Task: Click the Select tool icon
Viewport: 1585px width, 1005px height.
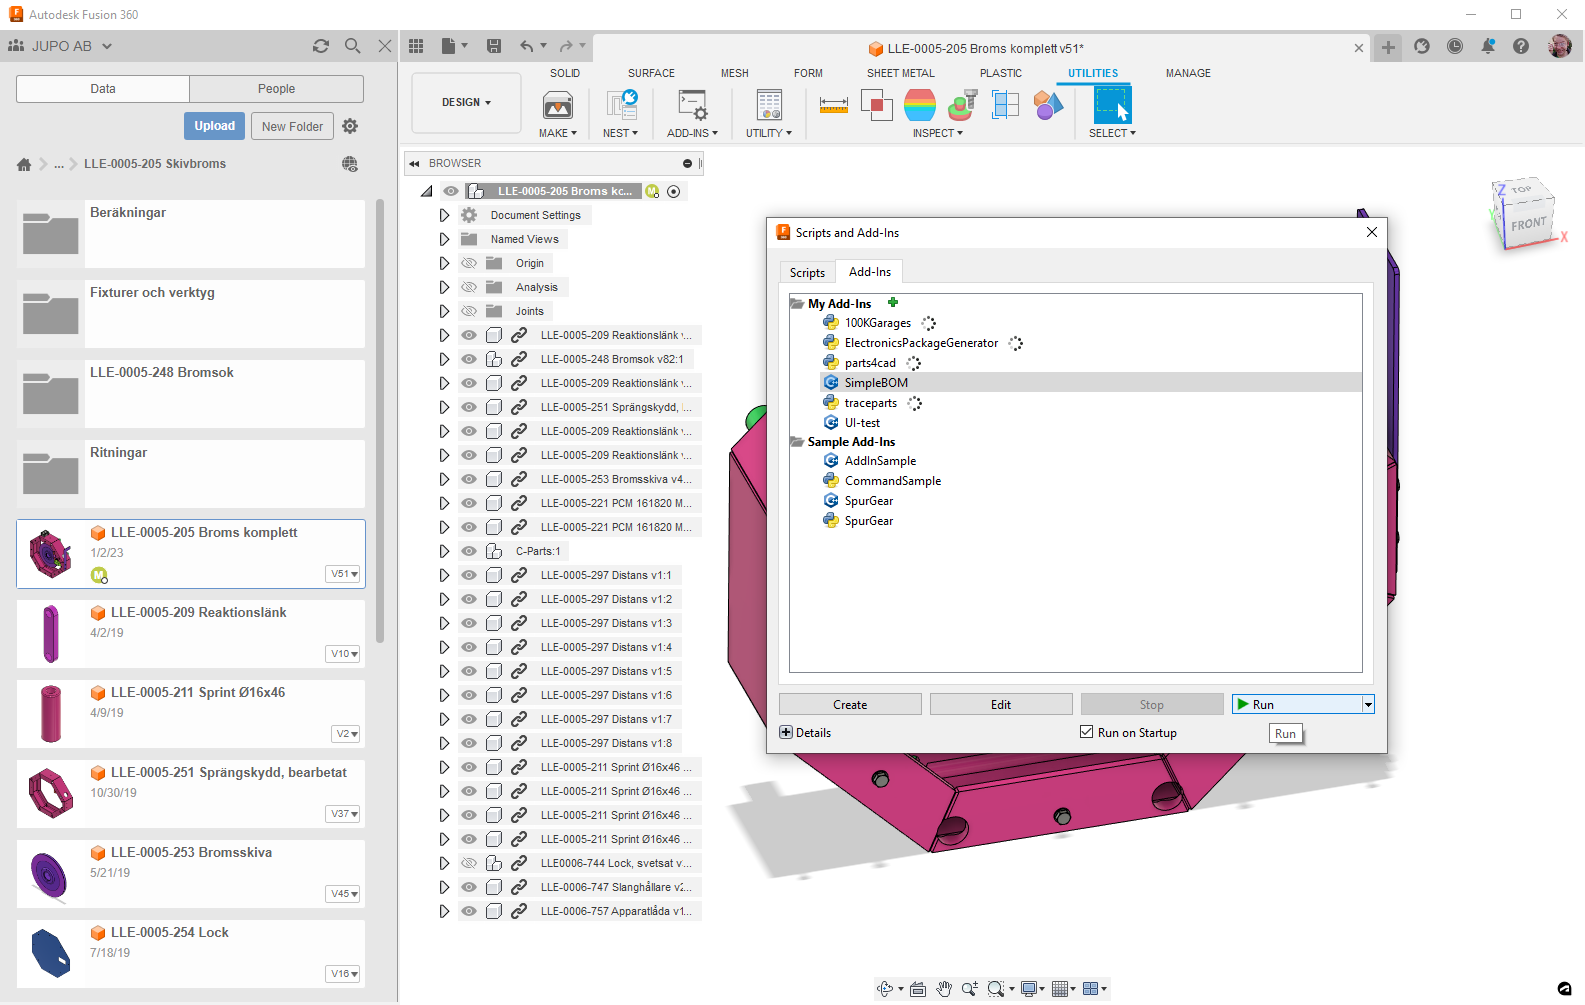Action: pos(1111,105)
